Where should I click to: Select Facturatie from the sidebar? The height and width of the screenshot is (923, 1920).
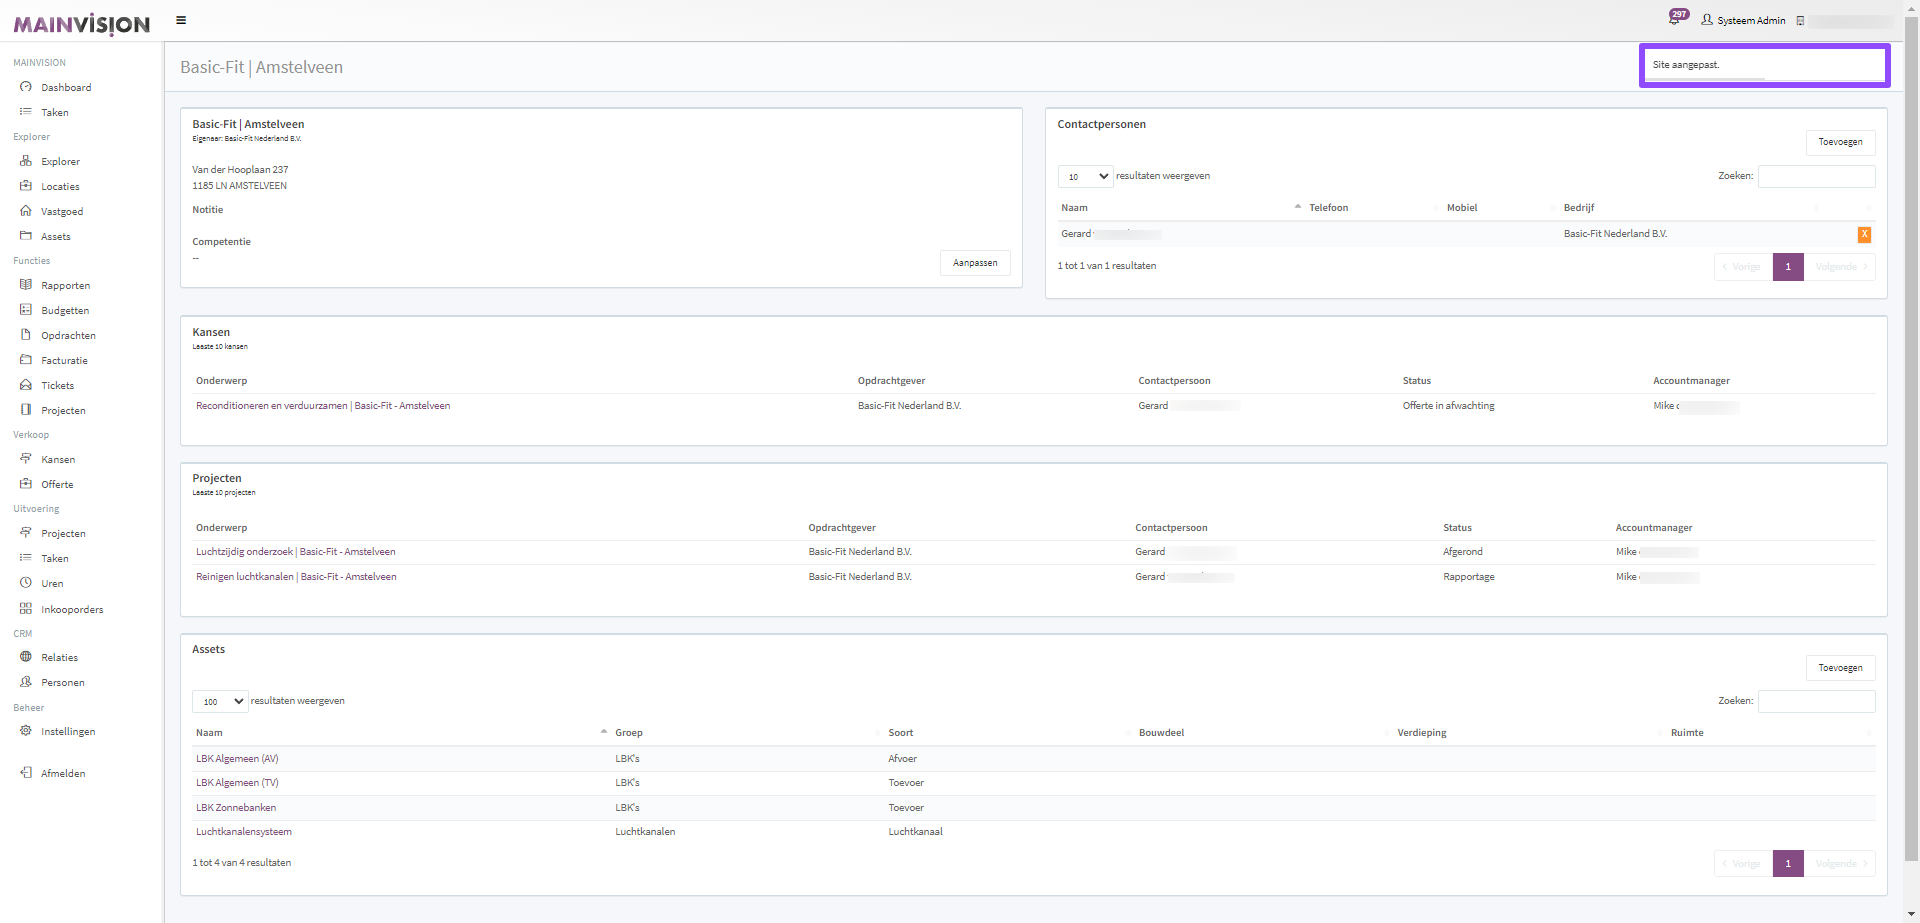coord(64,361)
